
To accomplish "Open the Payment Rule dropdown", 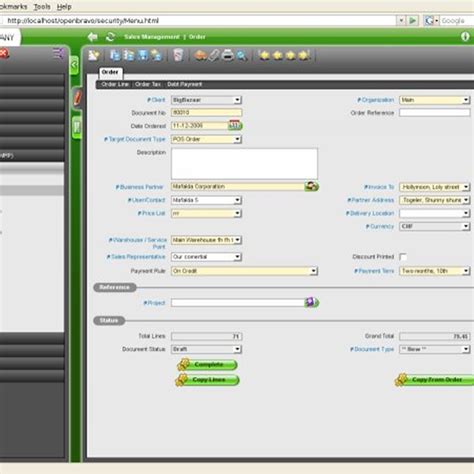I will 313,271.
